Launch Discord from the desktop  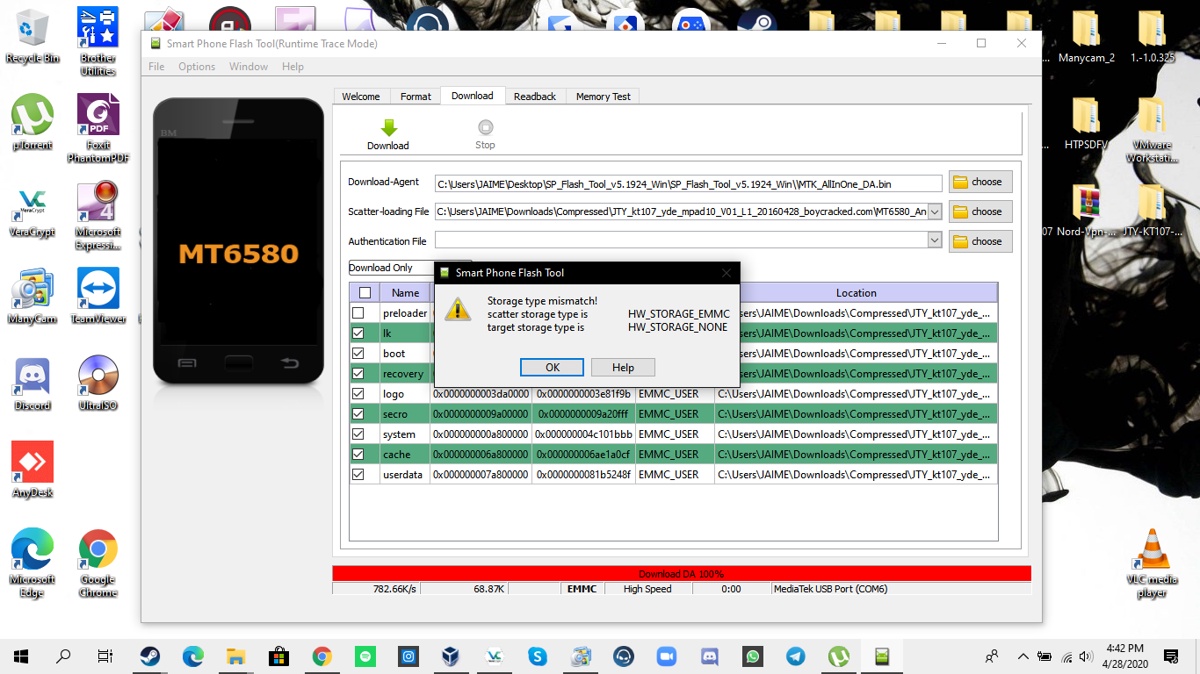tap(32, 383)
